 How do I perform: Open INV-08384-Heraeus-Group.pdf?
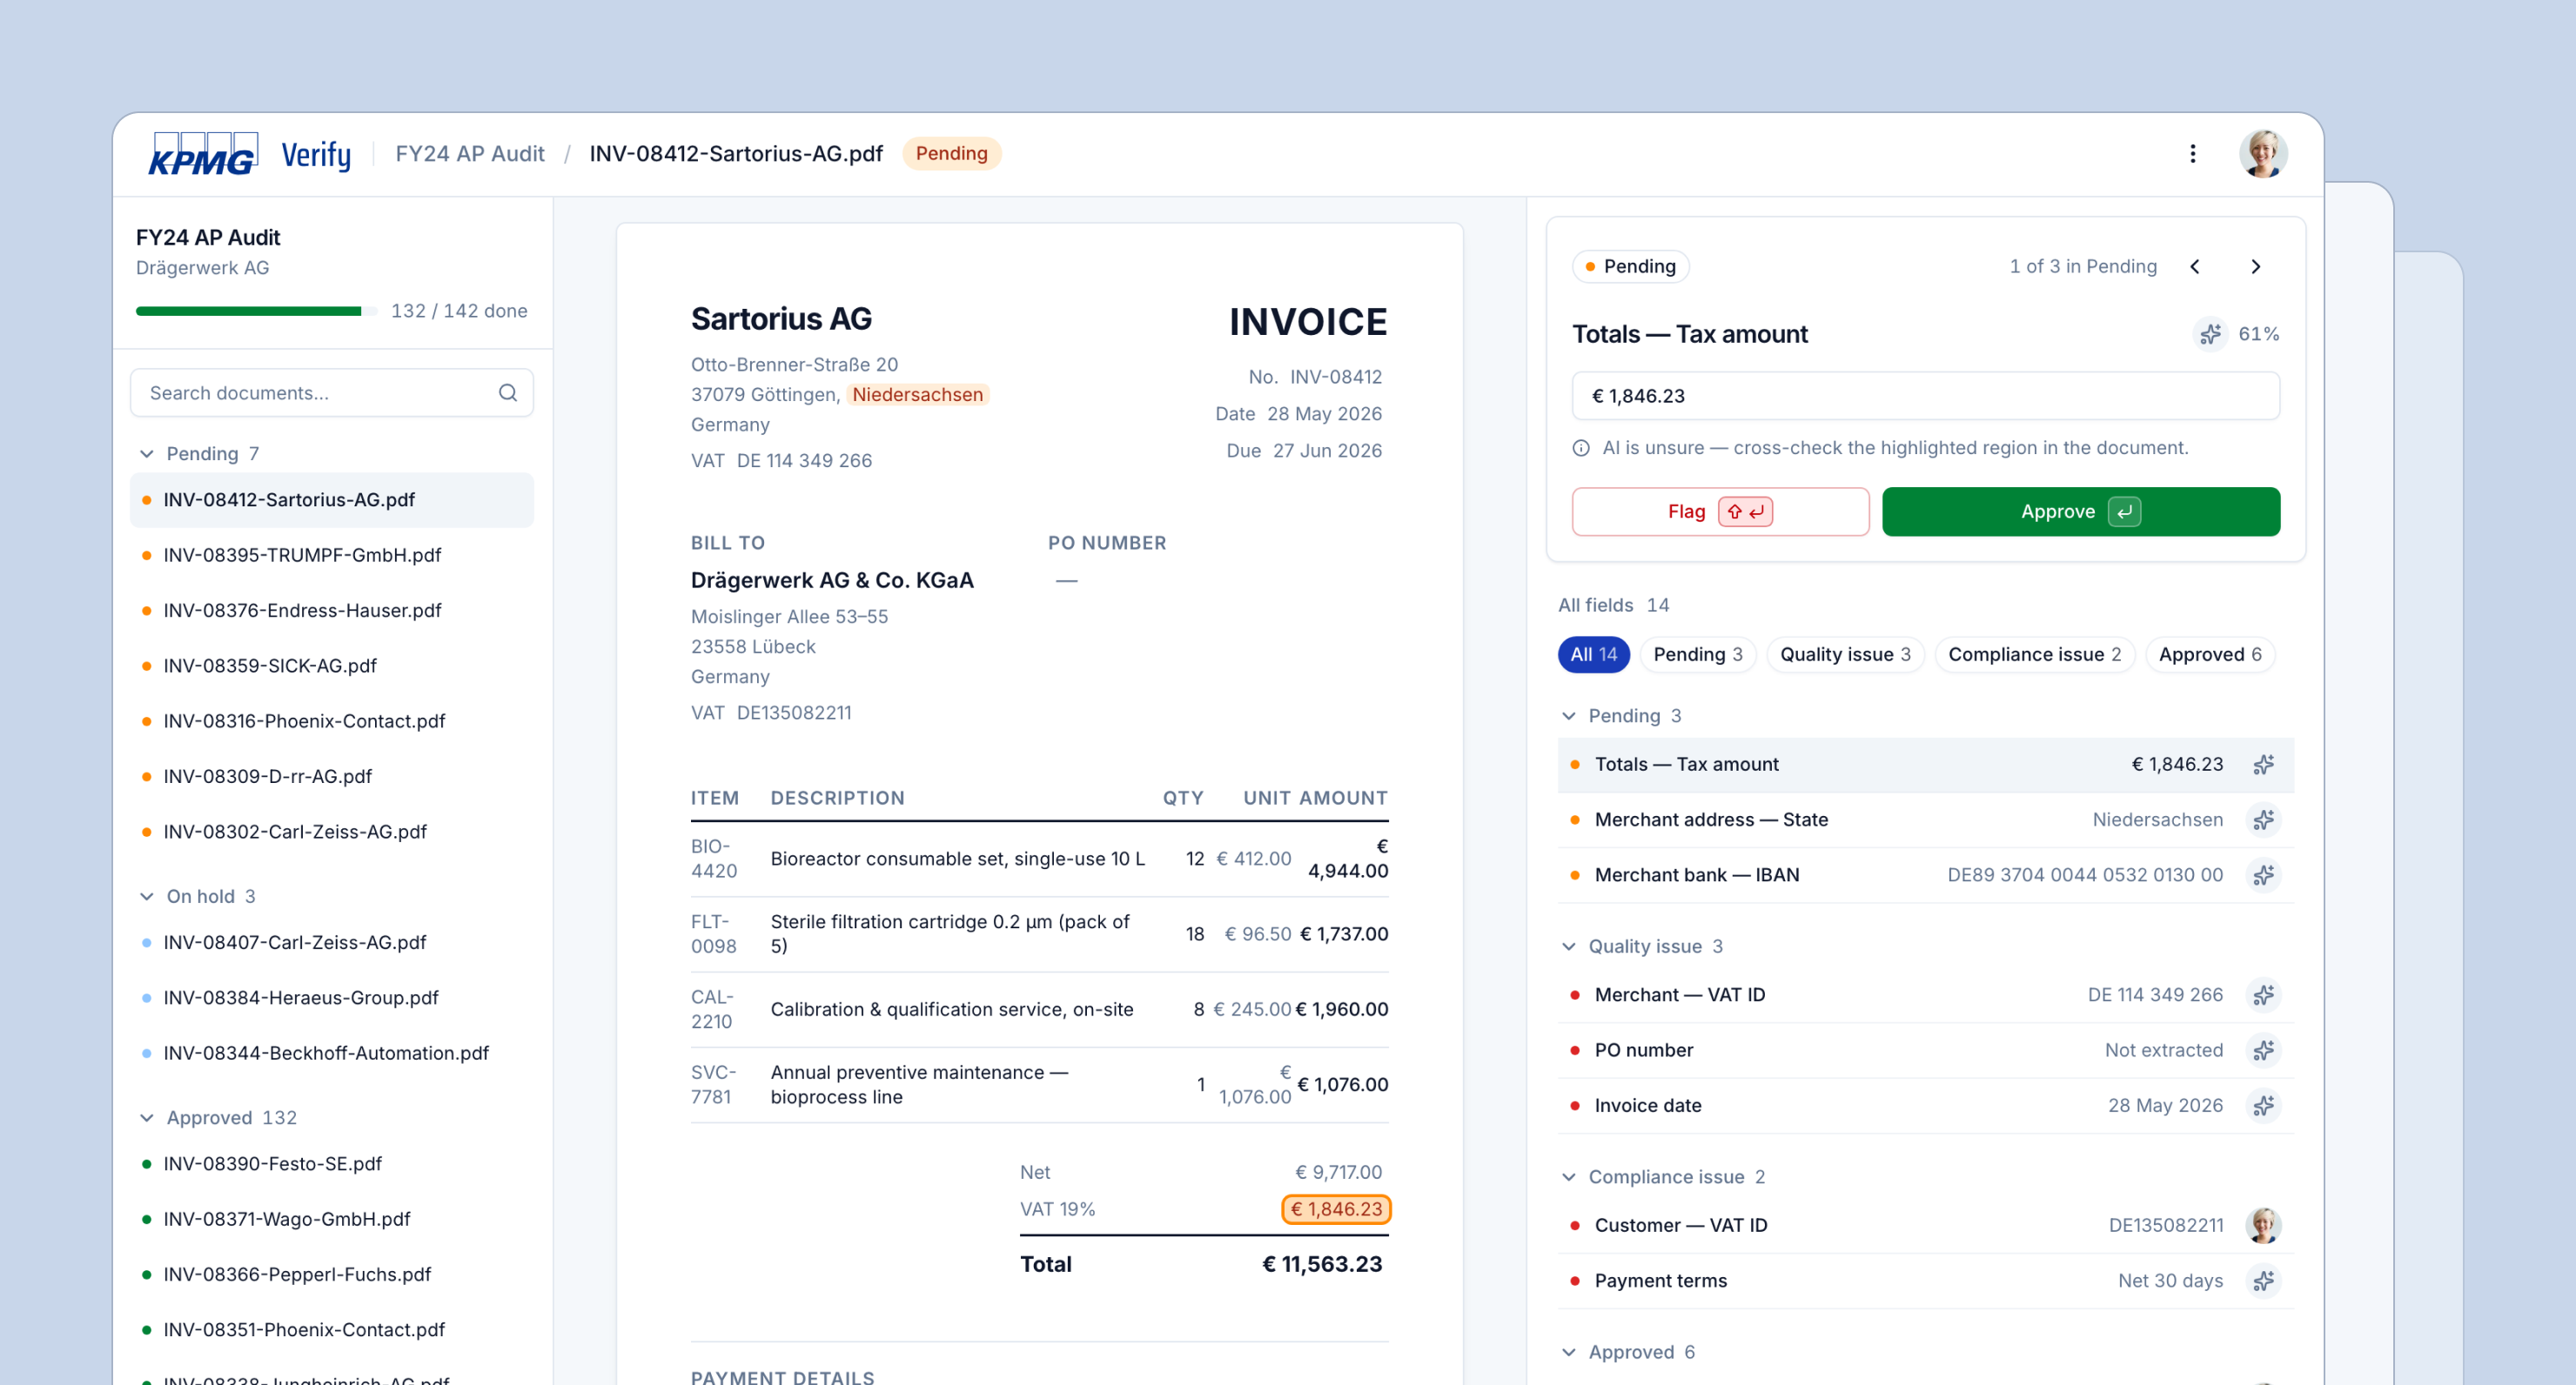pyautogui.click(x=332, y=998)
